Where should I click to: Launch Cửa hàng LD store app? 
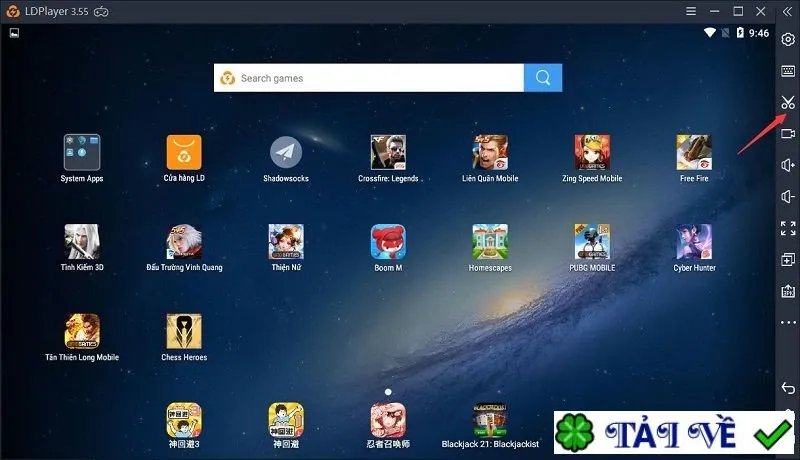[184, 152]
